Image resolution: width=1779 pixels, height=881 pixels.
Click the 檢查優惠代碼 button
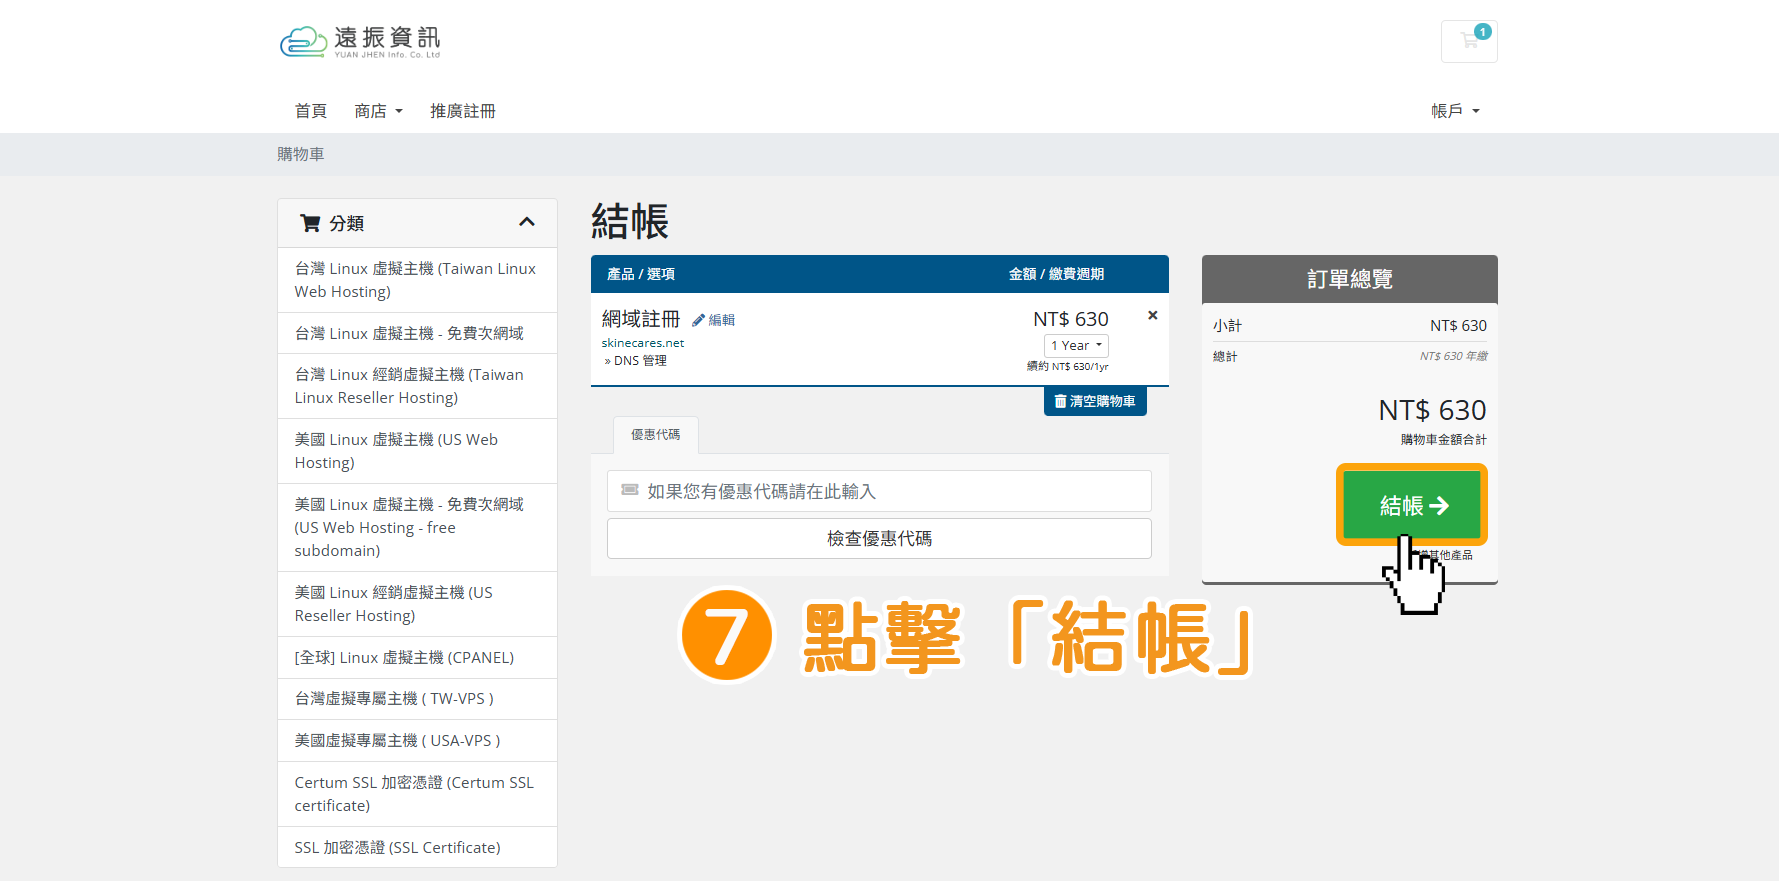pos(879,538)
